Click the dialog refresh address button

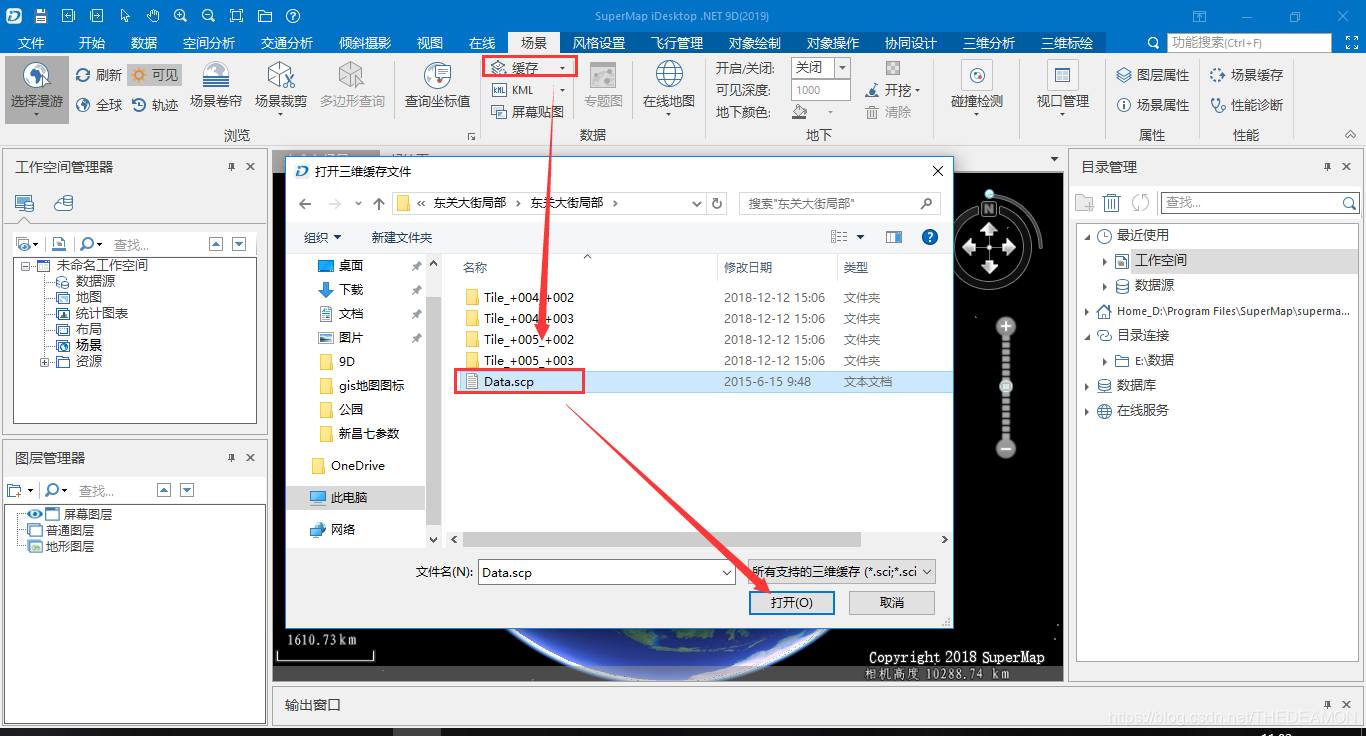tap(716, 203)
